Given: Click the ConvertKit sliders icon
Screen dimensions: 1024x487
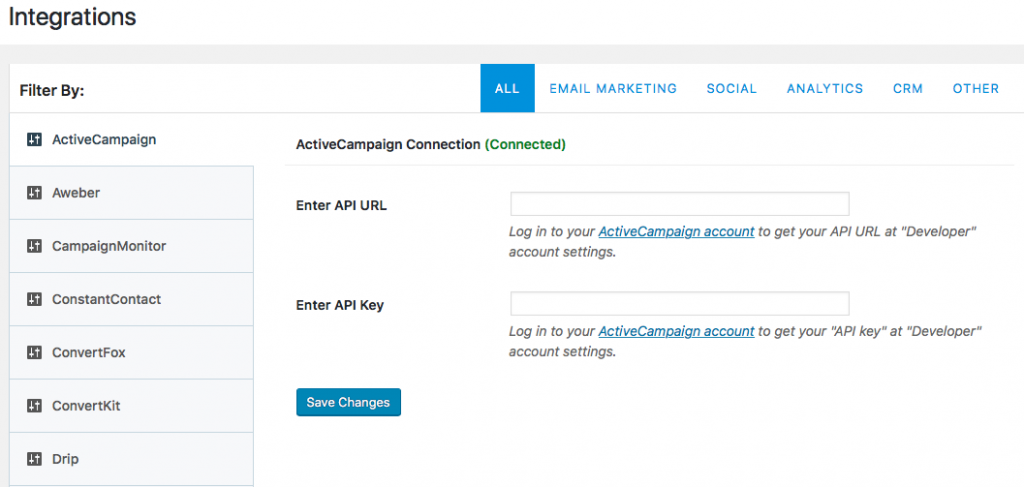Looking at the screenshot, I should pos(34,406).
